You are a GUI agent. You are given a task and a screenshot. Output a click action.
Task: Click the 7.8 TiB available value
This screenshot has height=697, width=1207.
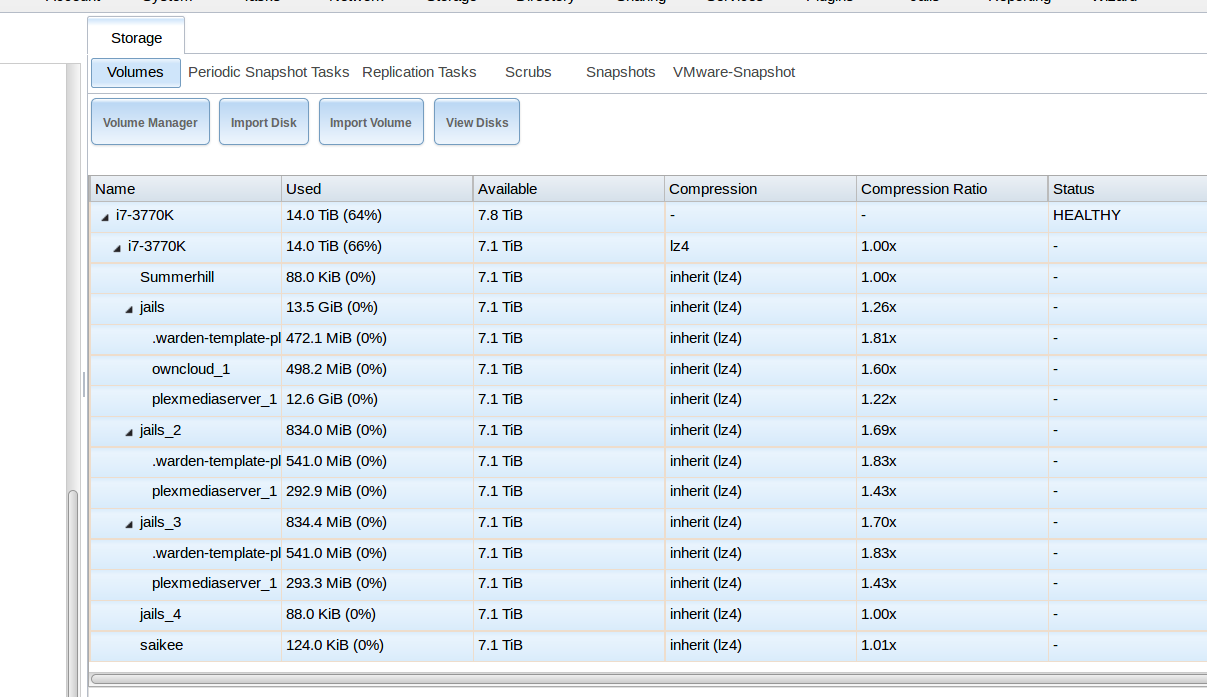coord(500,215)
